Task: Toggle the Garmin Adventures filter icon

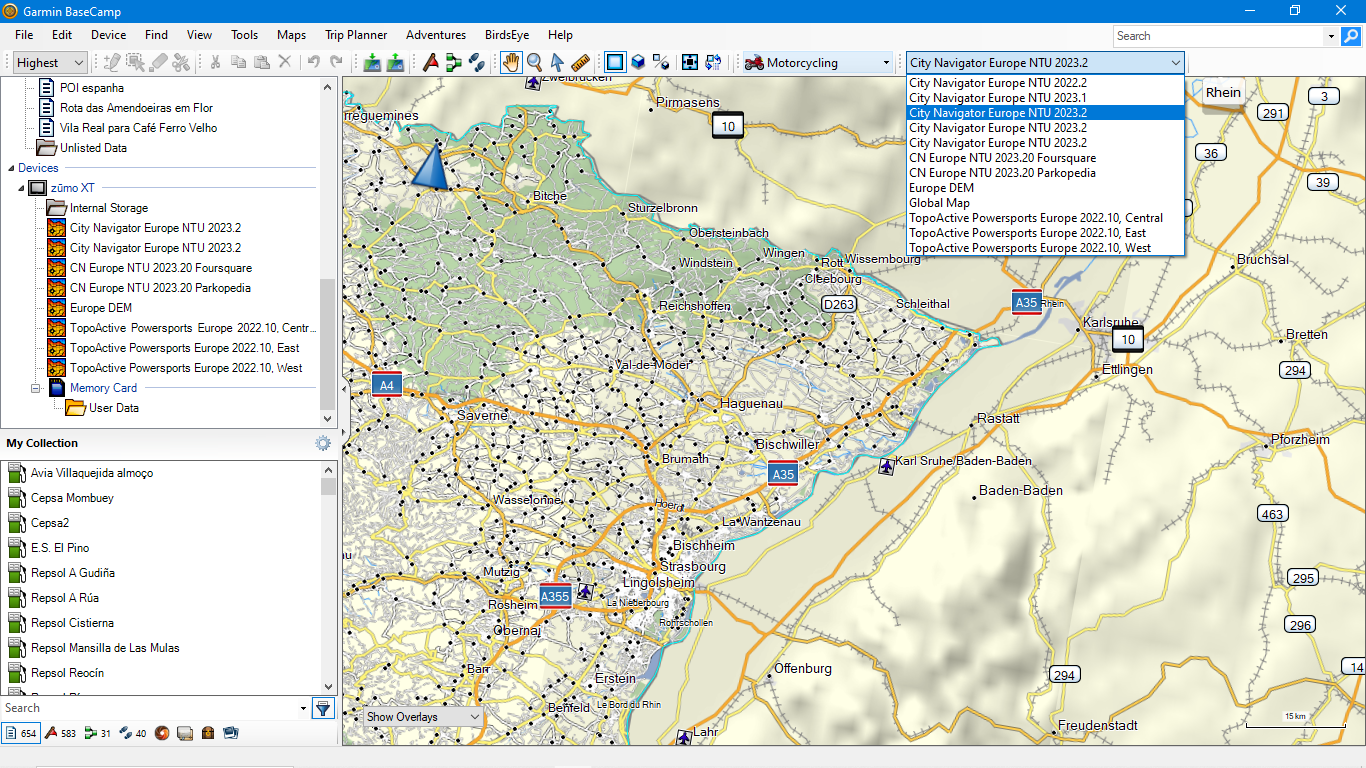Action: pyautogui.click(x=162, y=733)
